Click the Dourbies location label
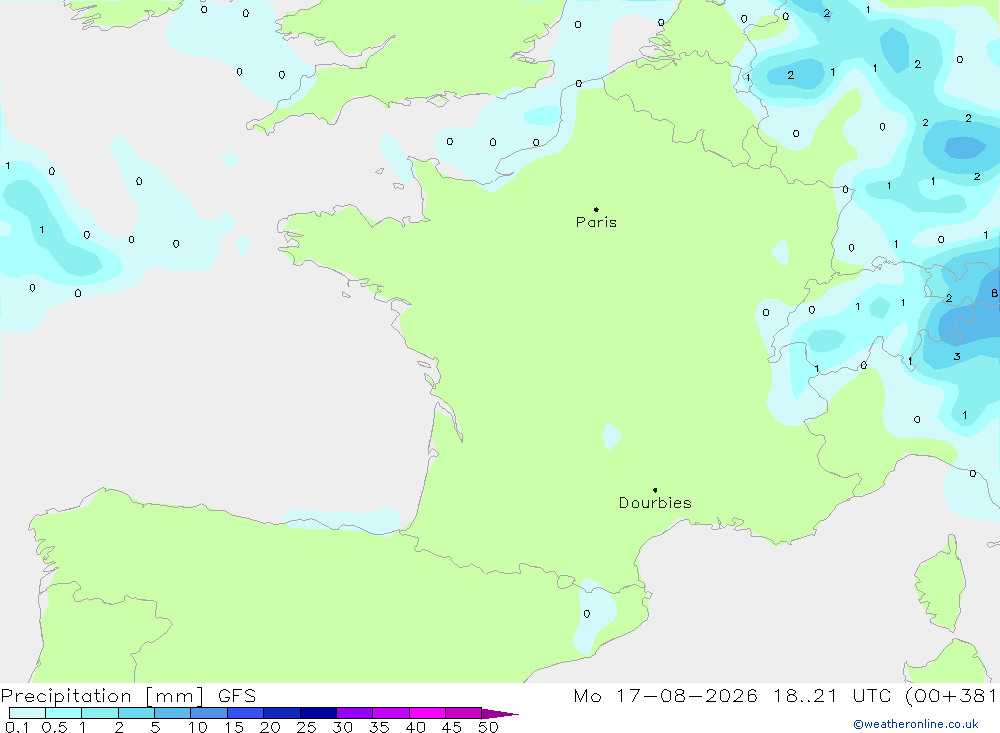The height and width of the screenshot is (733, 1000). coord(655,503)
